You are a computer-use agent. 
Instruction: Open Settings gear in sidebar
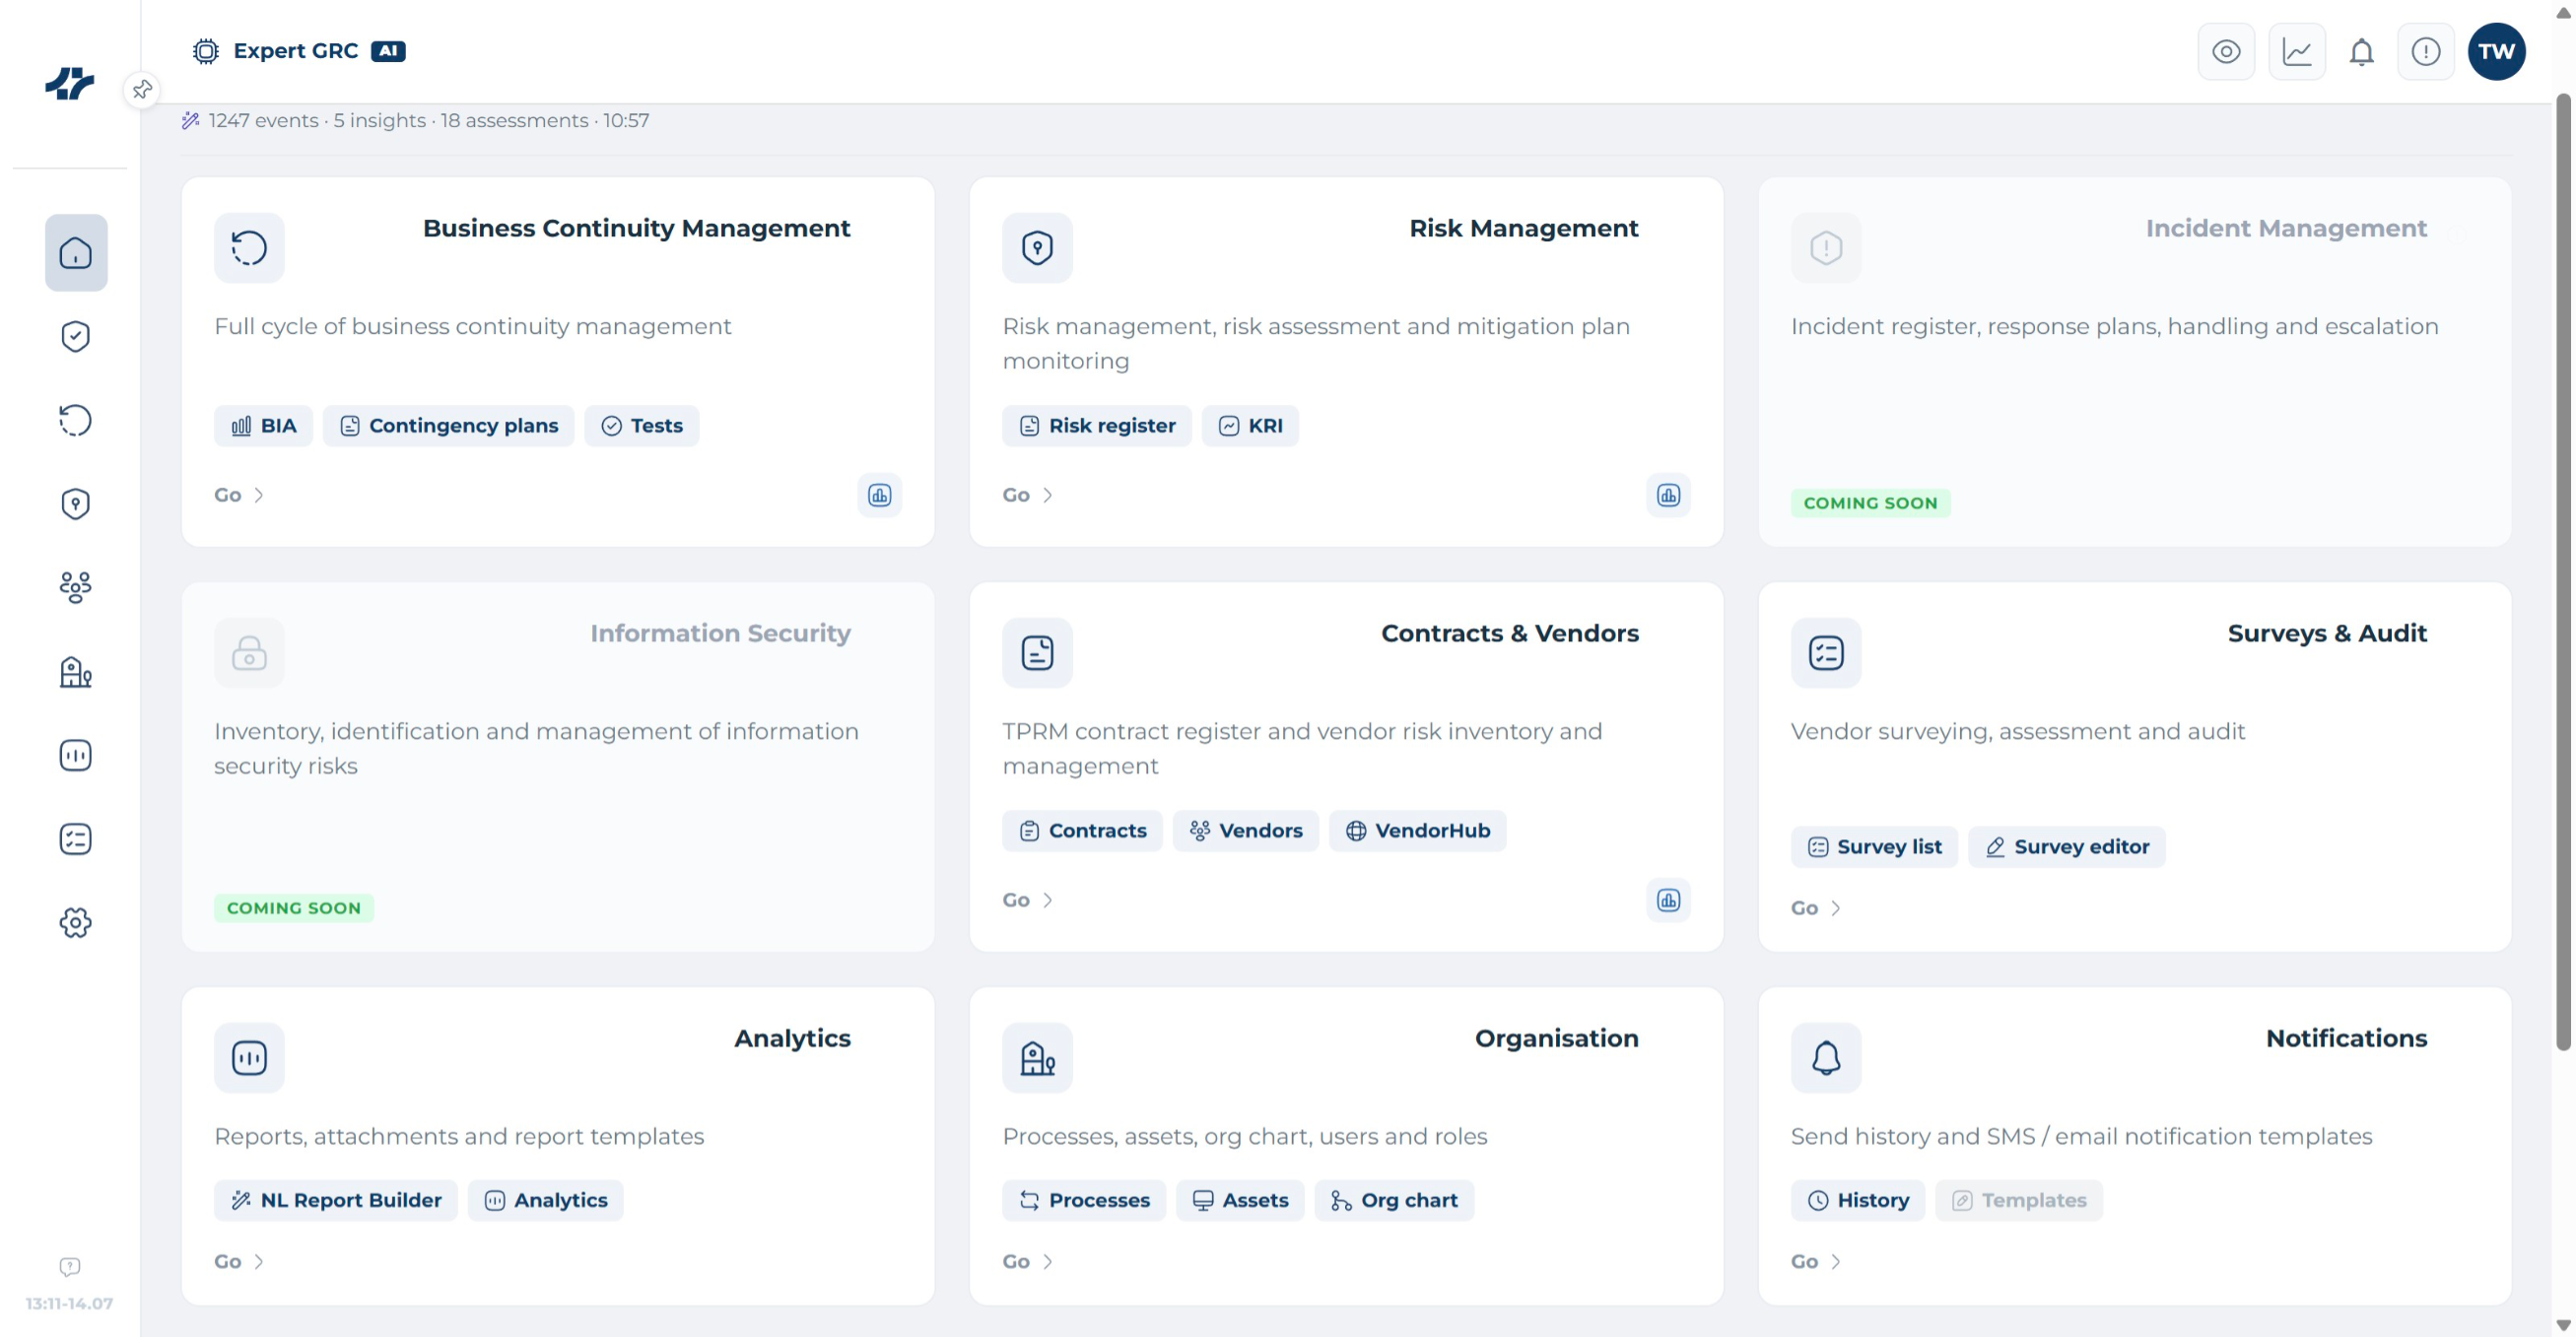pos(76,923)
